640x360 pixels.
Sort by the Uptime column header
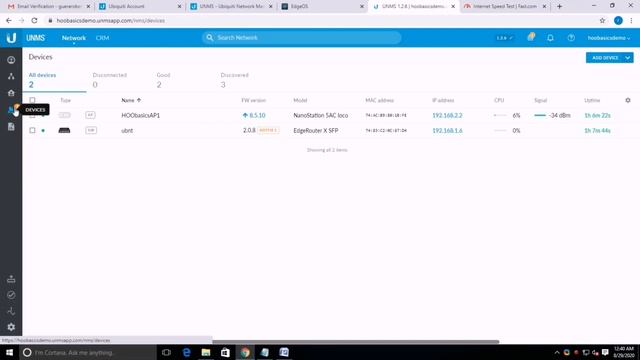[x=592, y=100]
